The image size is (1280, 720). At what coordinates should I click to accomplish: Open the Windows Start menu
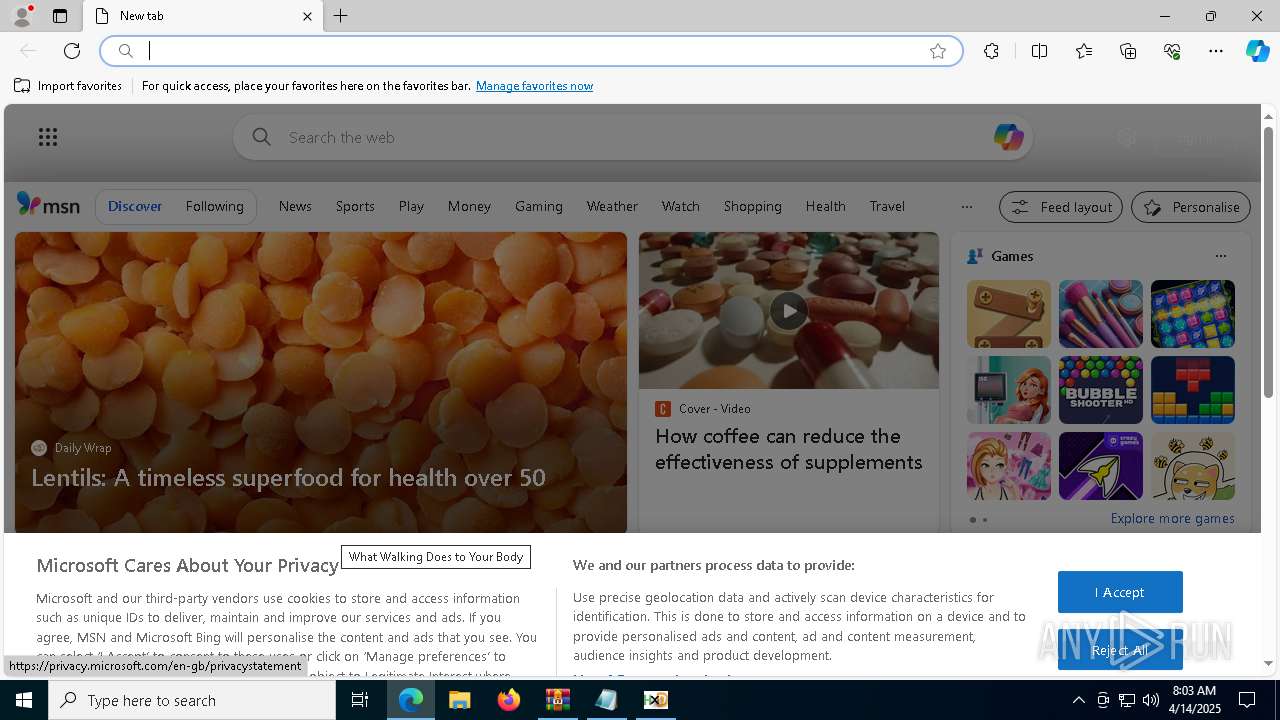pos(24,700)
